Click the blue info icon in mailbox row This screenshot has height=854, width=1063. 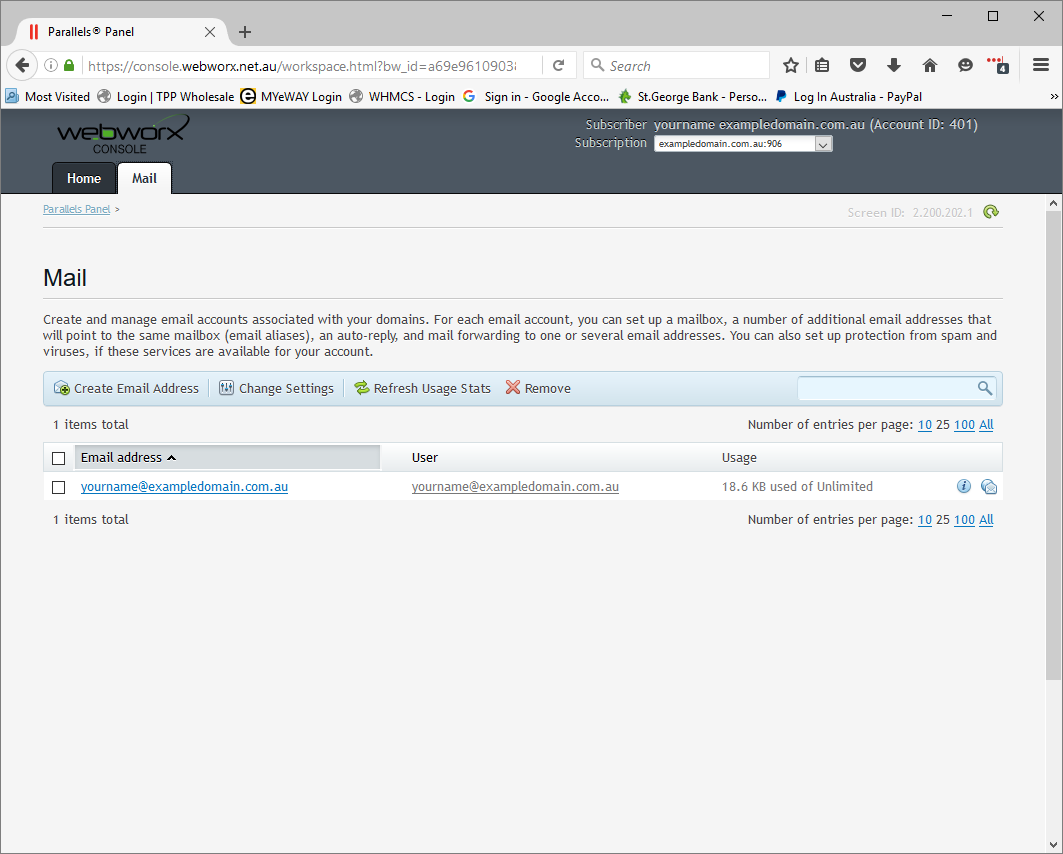click(x=964, y=487)
